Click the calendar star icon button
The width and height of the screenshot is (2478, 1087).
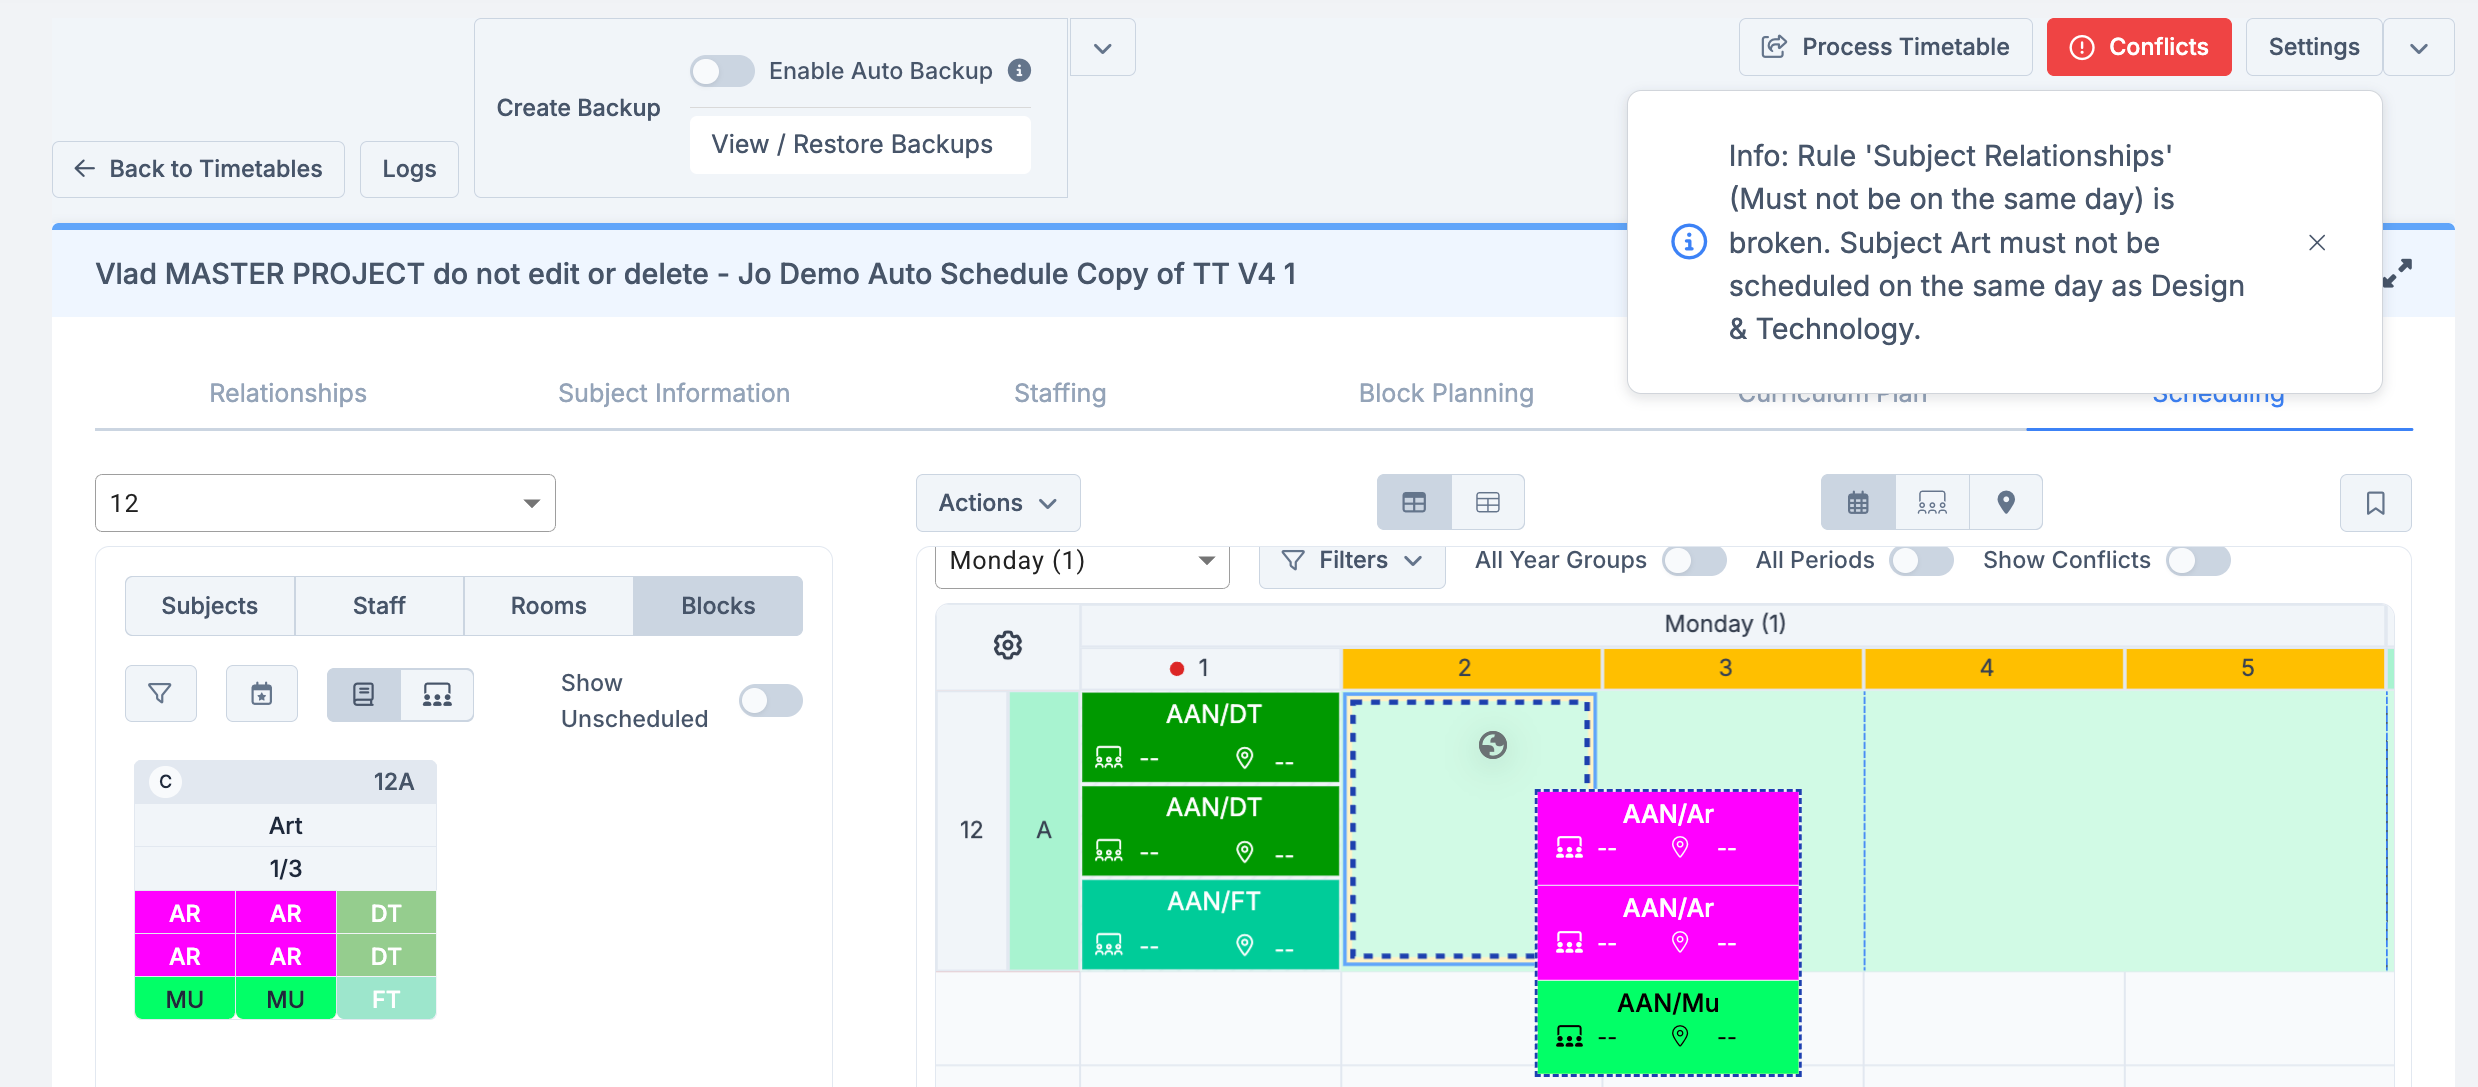point(261,693)
